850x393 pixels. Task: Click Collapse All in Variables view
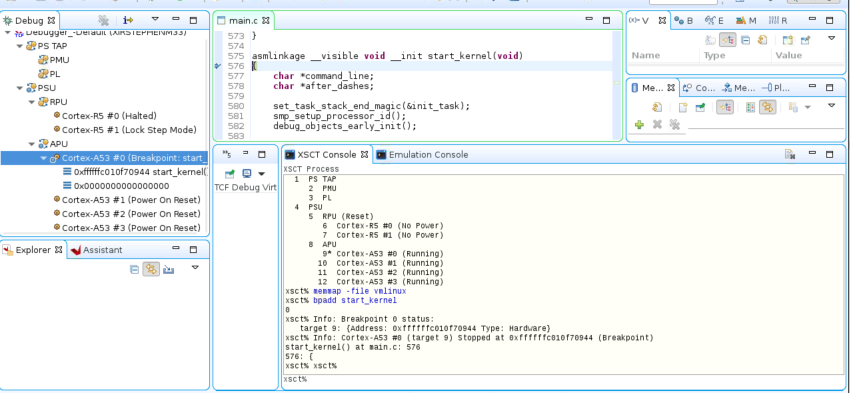pyautogui.click(x=745, y=40)
